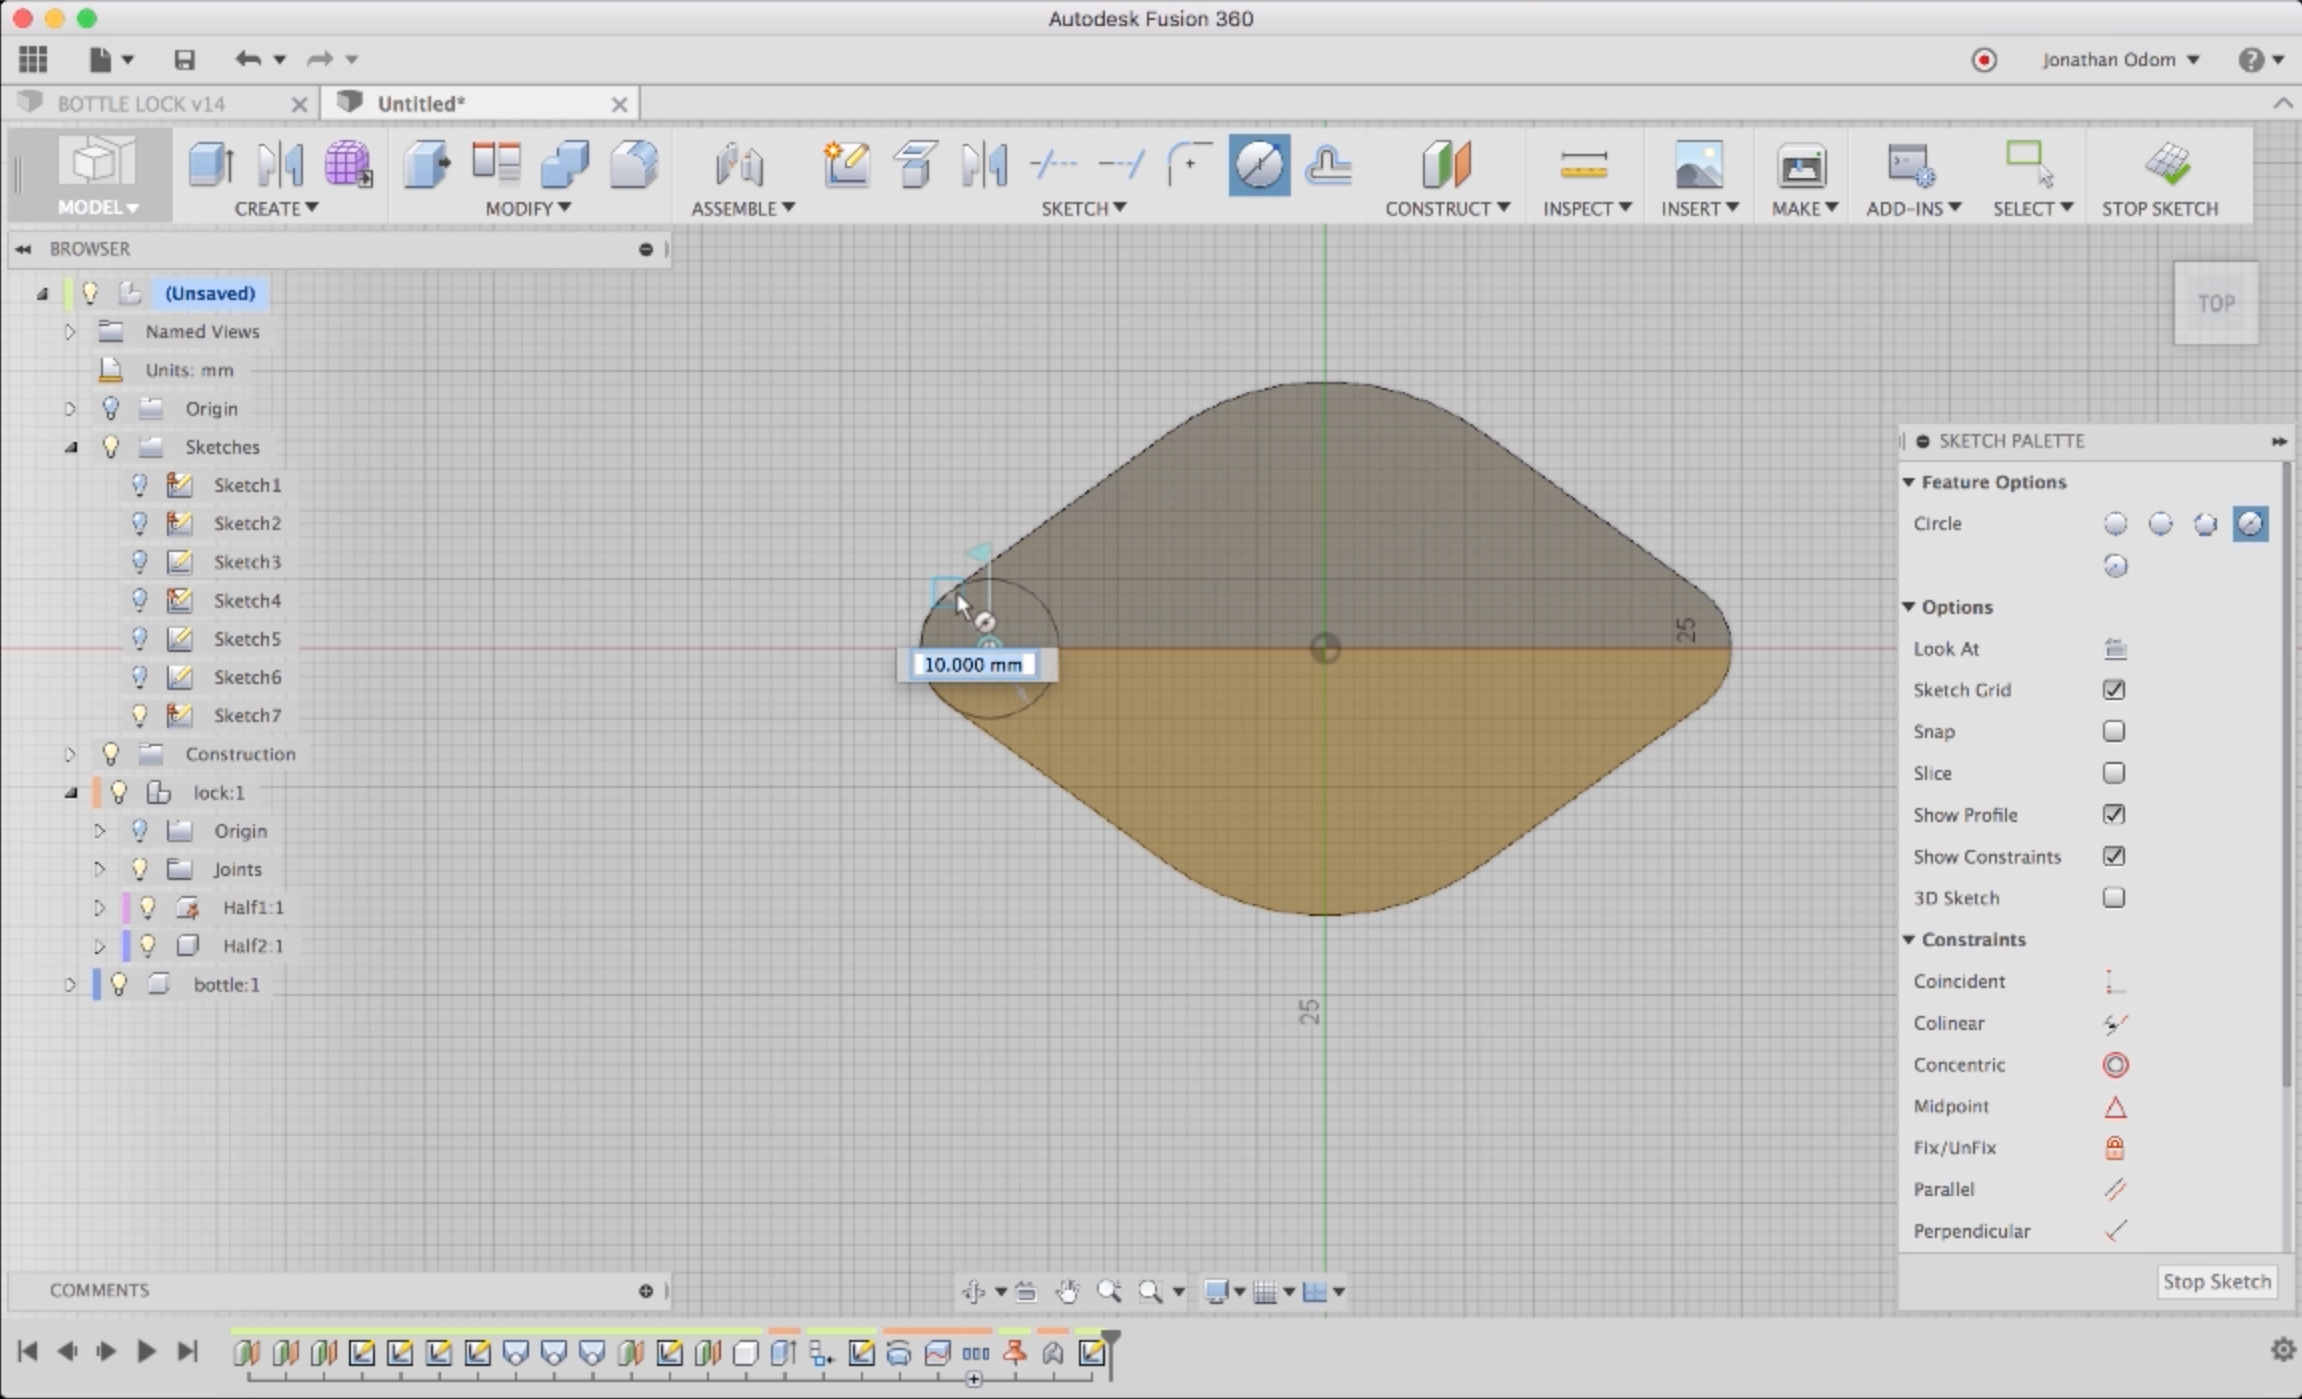
Task: Collapse the Feature Options section
Action: [1909, 482]
